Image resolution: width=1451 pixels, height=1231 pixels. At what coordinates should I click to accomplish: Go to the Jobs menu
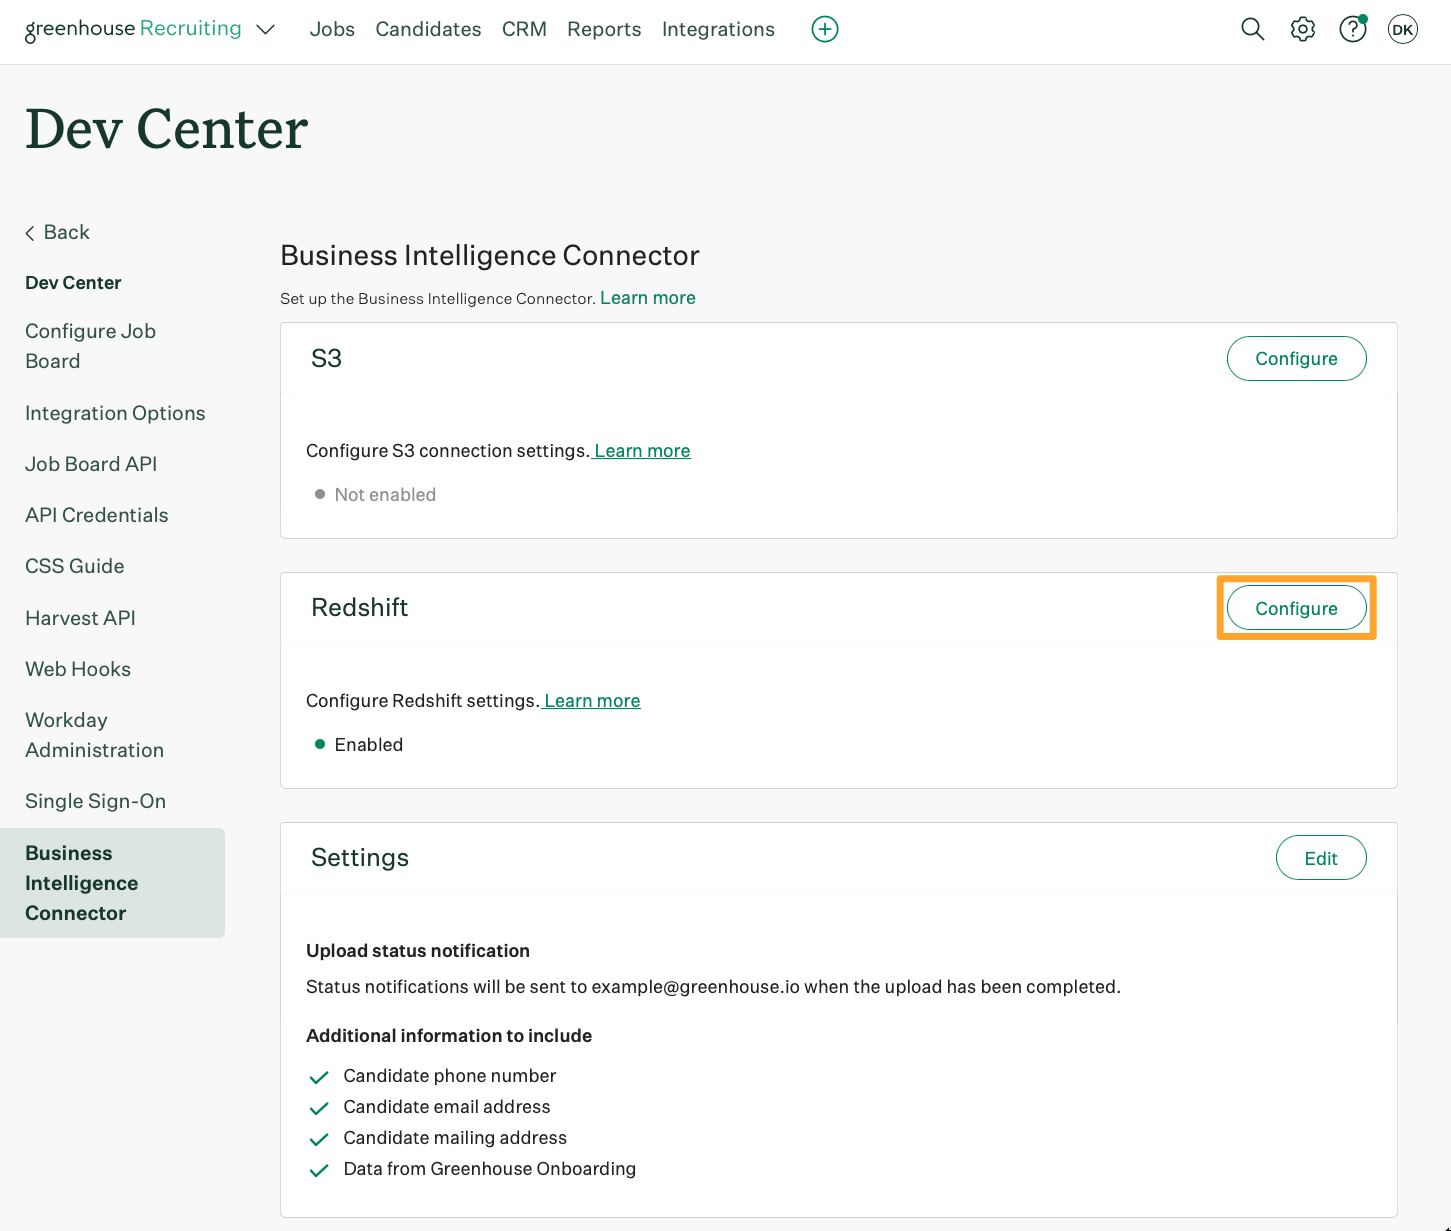tap(332, 29)
